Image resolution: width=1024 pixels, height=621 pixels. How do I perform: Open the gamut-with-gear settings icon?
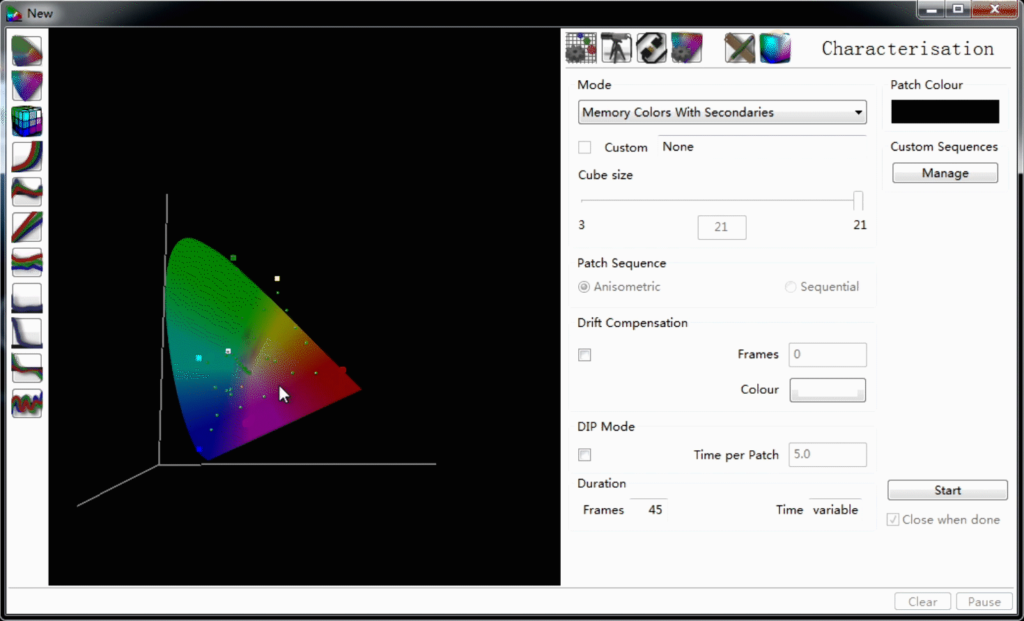pos(687,48)
